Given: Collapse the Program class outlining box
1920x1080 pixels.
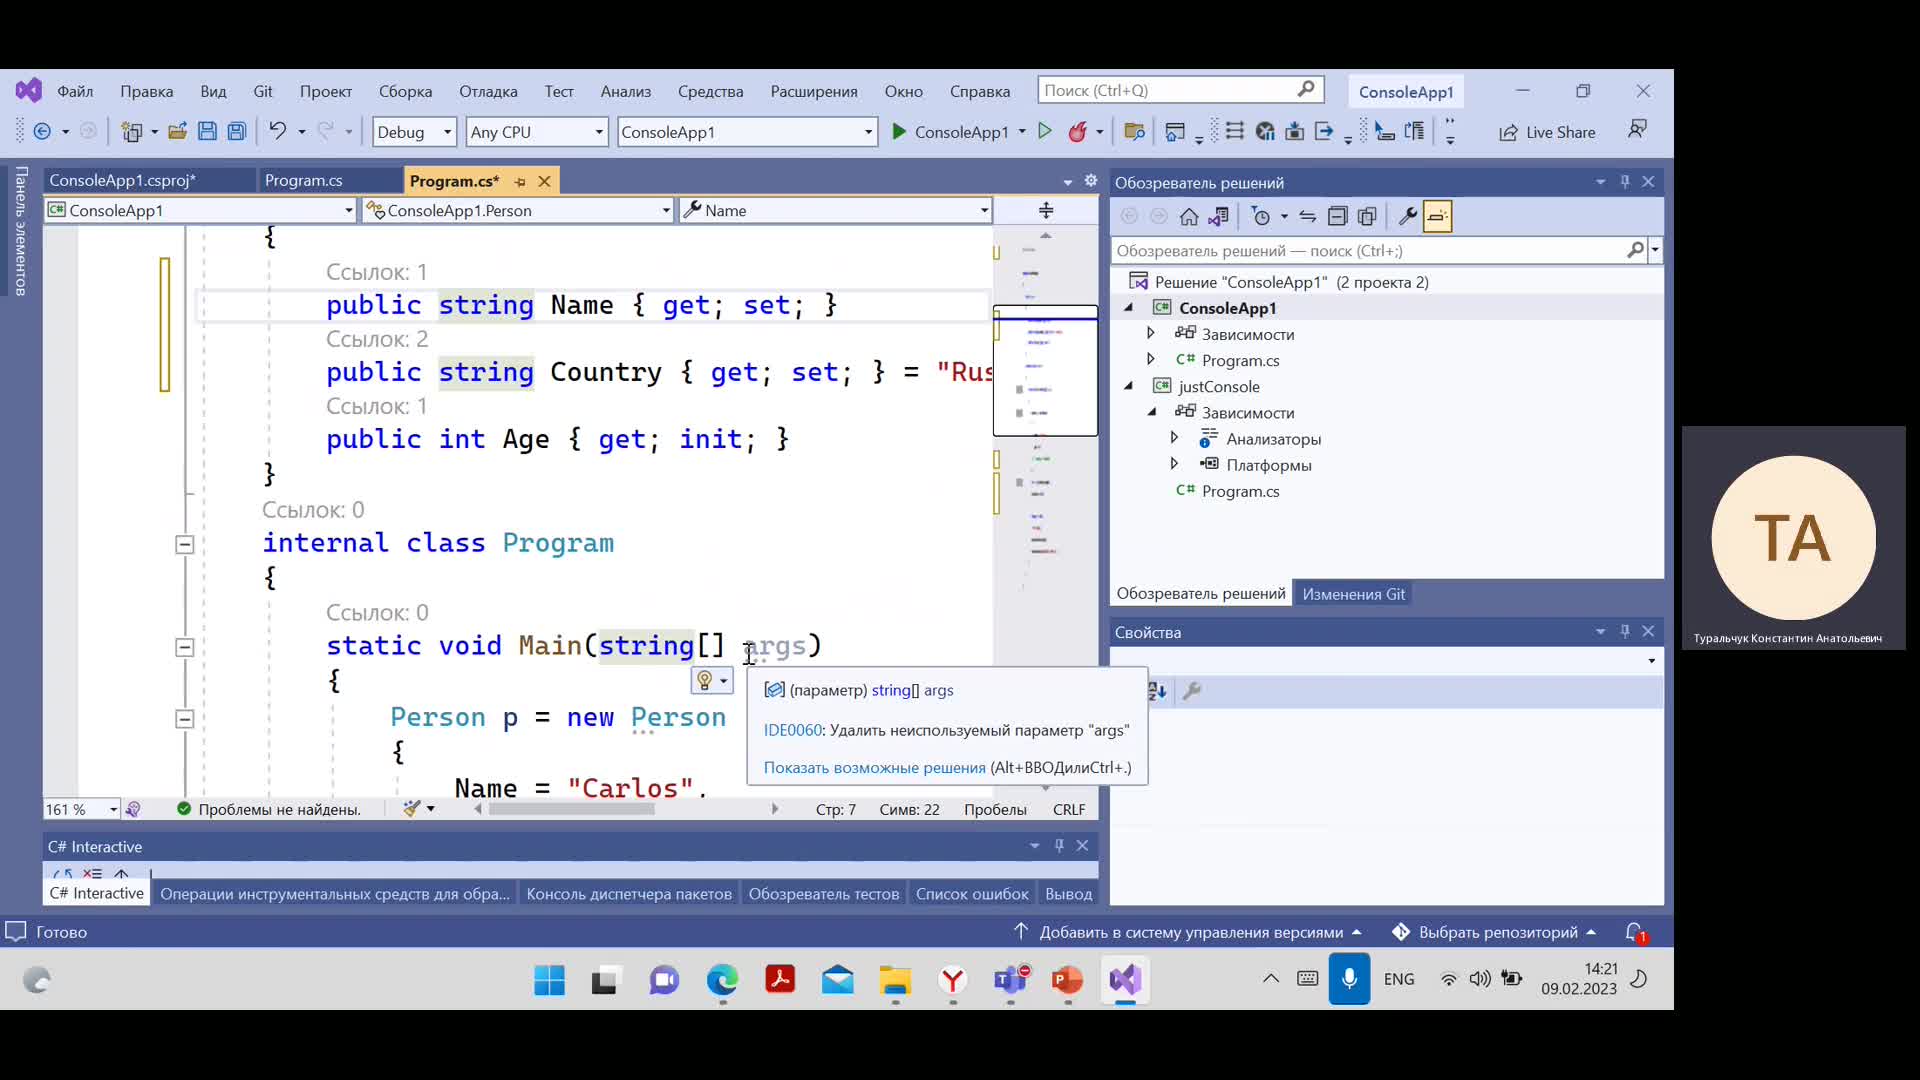Looking at the screenshot, I should 184,545.
